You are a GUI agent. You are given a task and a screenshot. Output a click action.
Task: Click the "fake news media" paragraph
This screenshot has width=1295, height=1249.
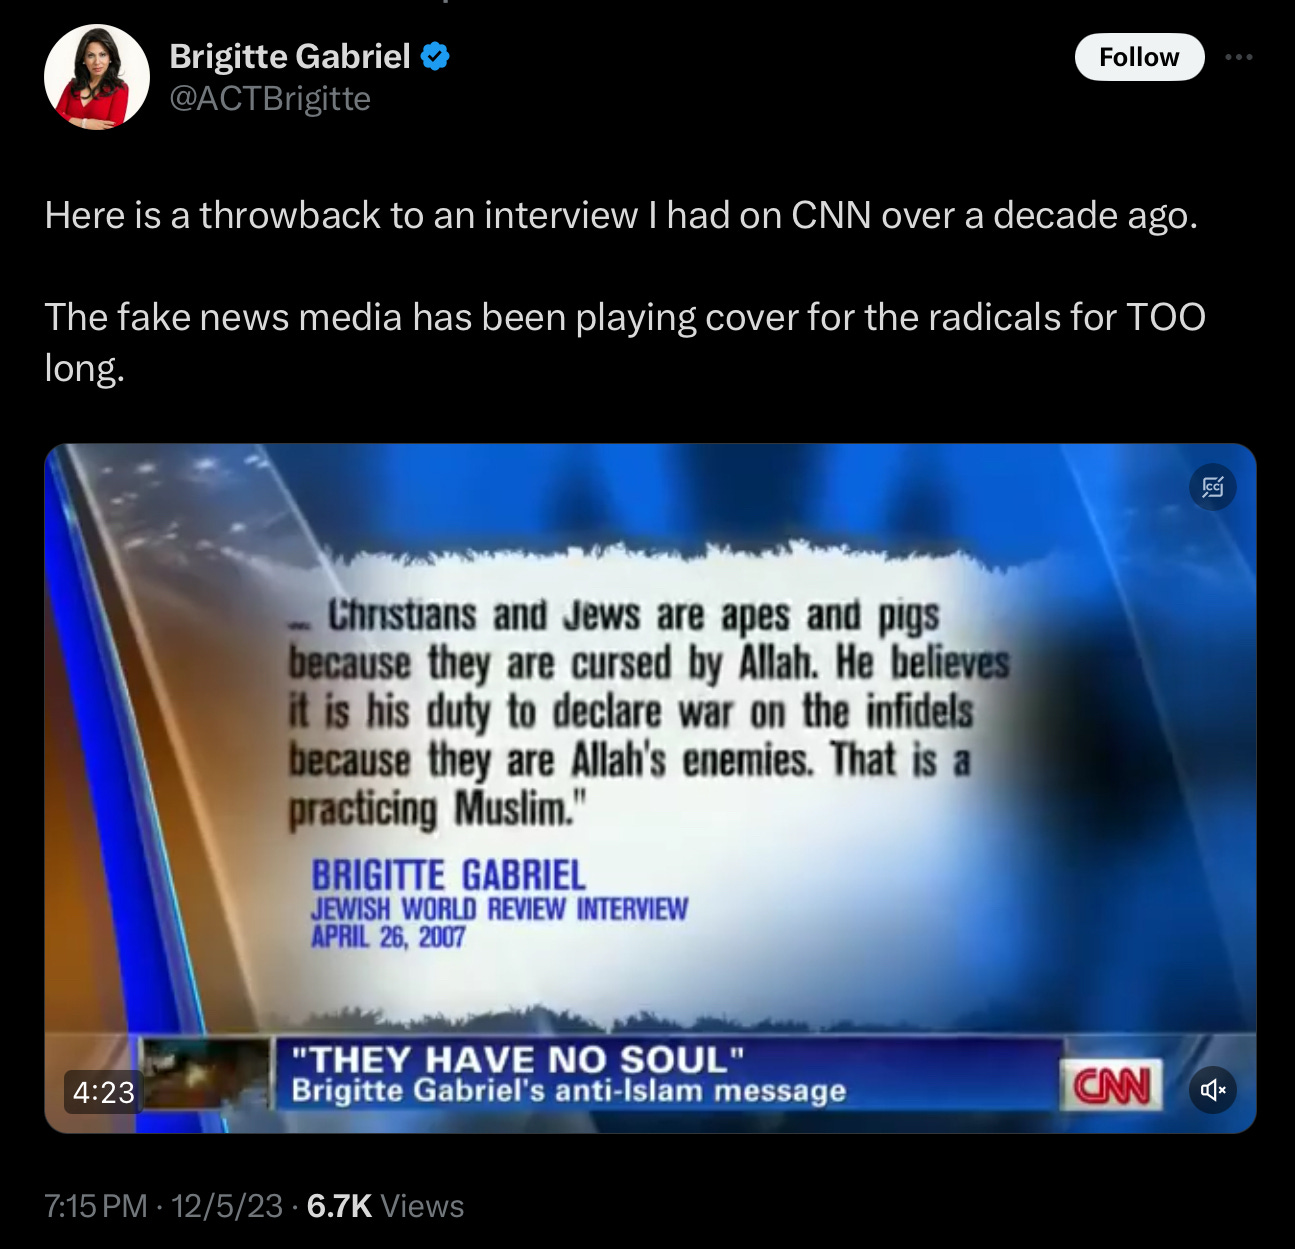pyautogui.click(x=625, y=342)
